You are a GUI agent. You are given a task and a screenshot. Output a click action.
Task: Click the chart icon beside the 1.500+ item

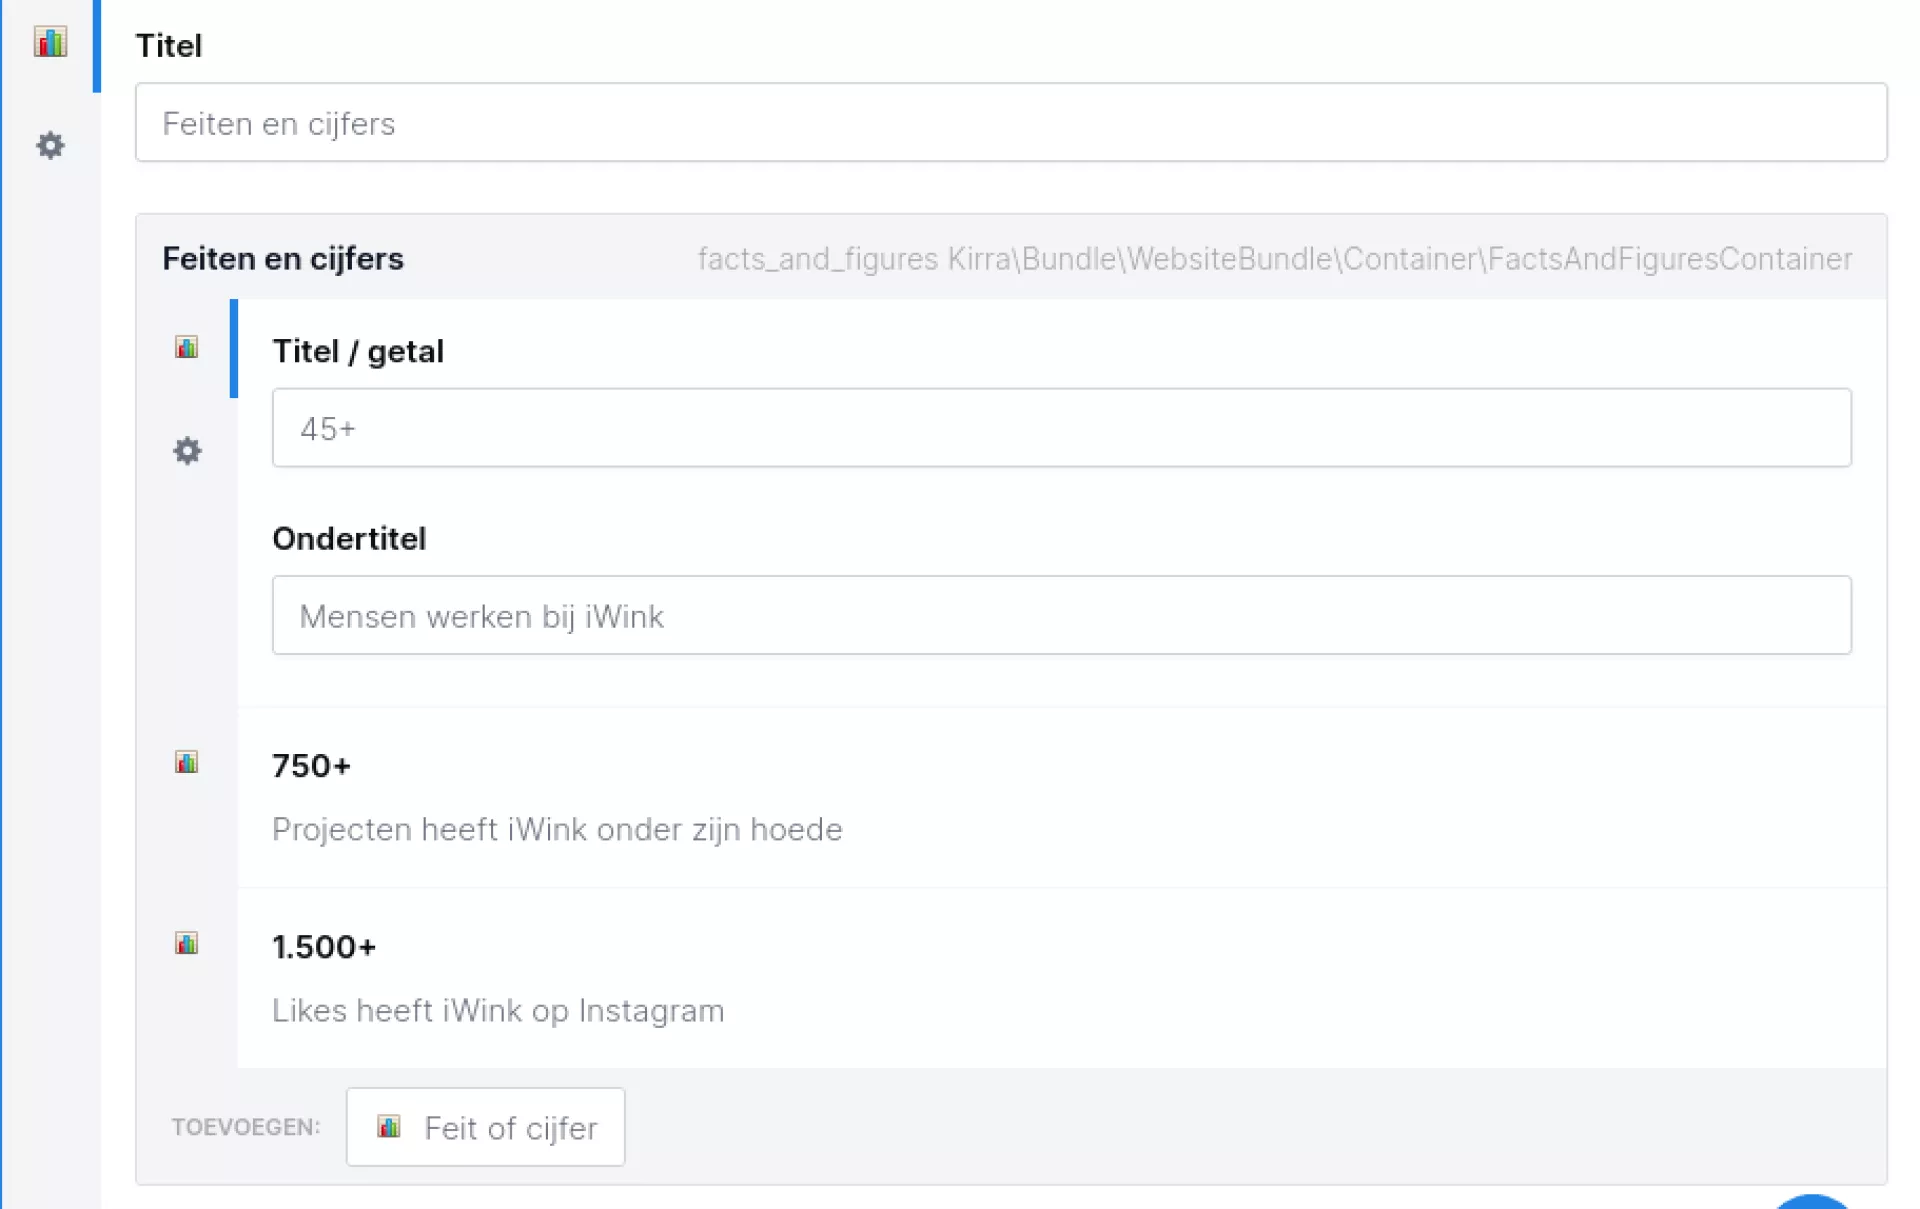coord(187,944)
